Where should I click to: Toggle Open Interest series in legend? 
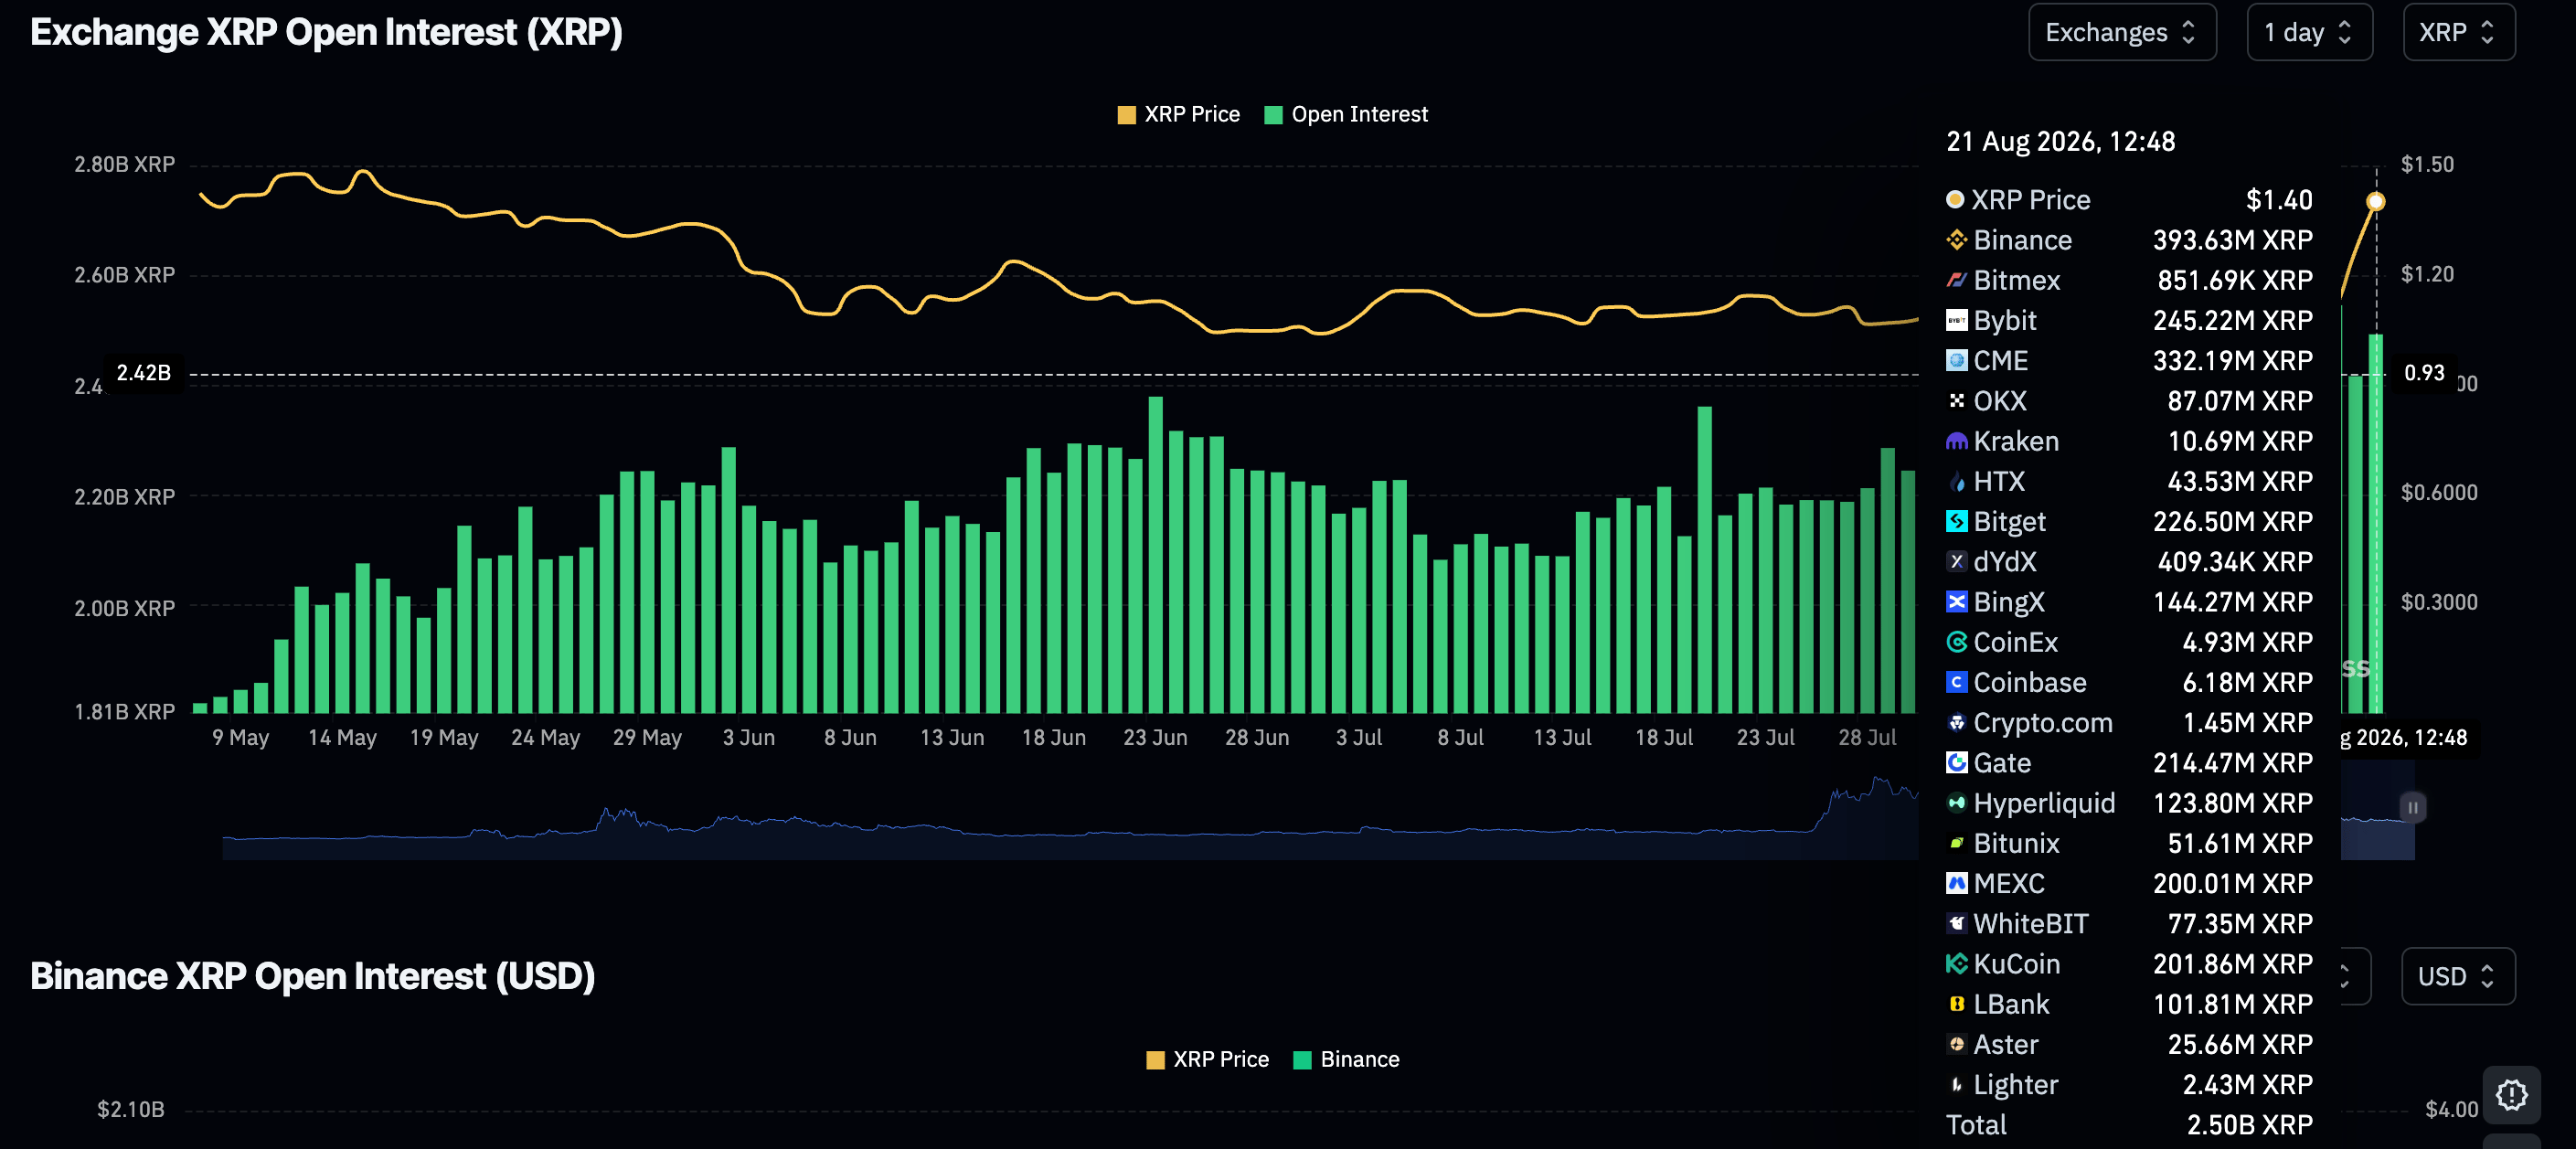pos(1346,114)
